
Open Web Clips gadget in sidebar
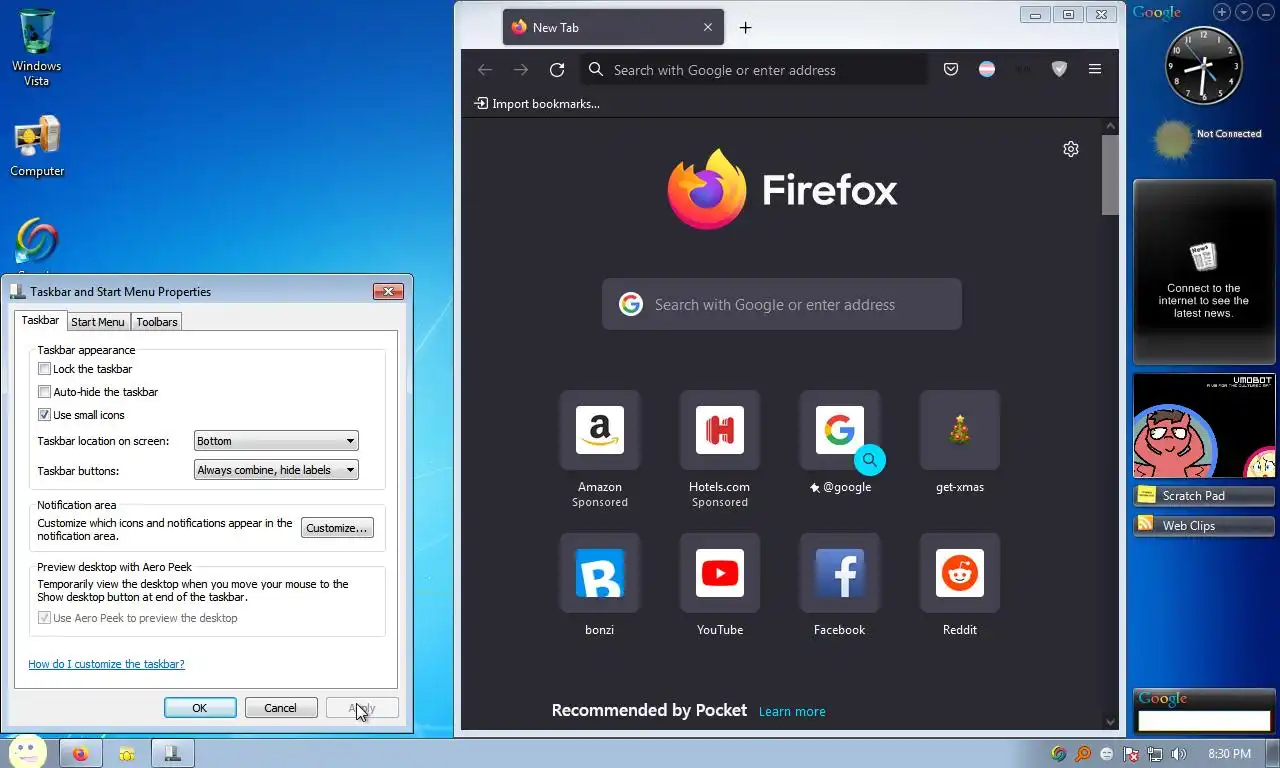click(1204, 526)
